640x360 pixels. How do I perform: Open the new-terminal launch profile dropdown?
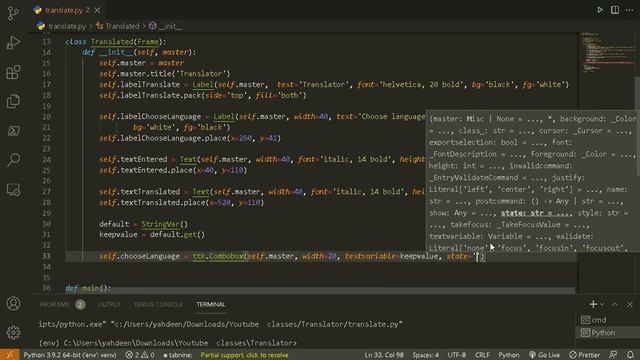602,304
